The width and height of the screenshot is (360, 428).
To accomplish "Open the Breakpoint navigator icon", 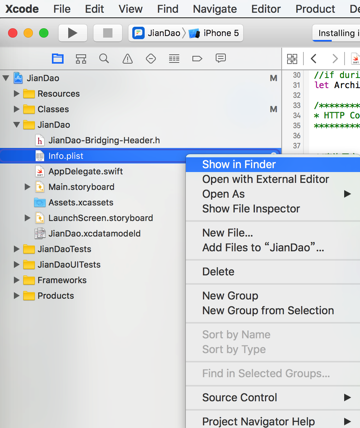I will click(x=197, y=59).
